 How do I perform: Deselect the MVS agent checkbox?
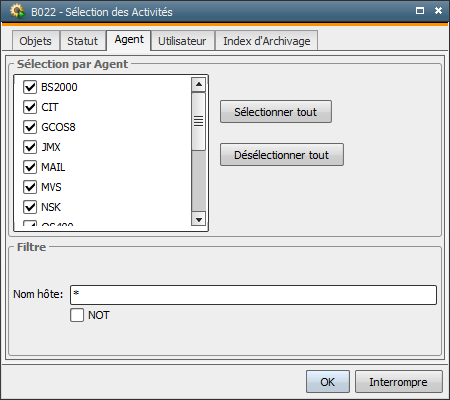click(x=30, y=187)
